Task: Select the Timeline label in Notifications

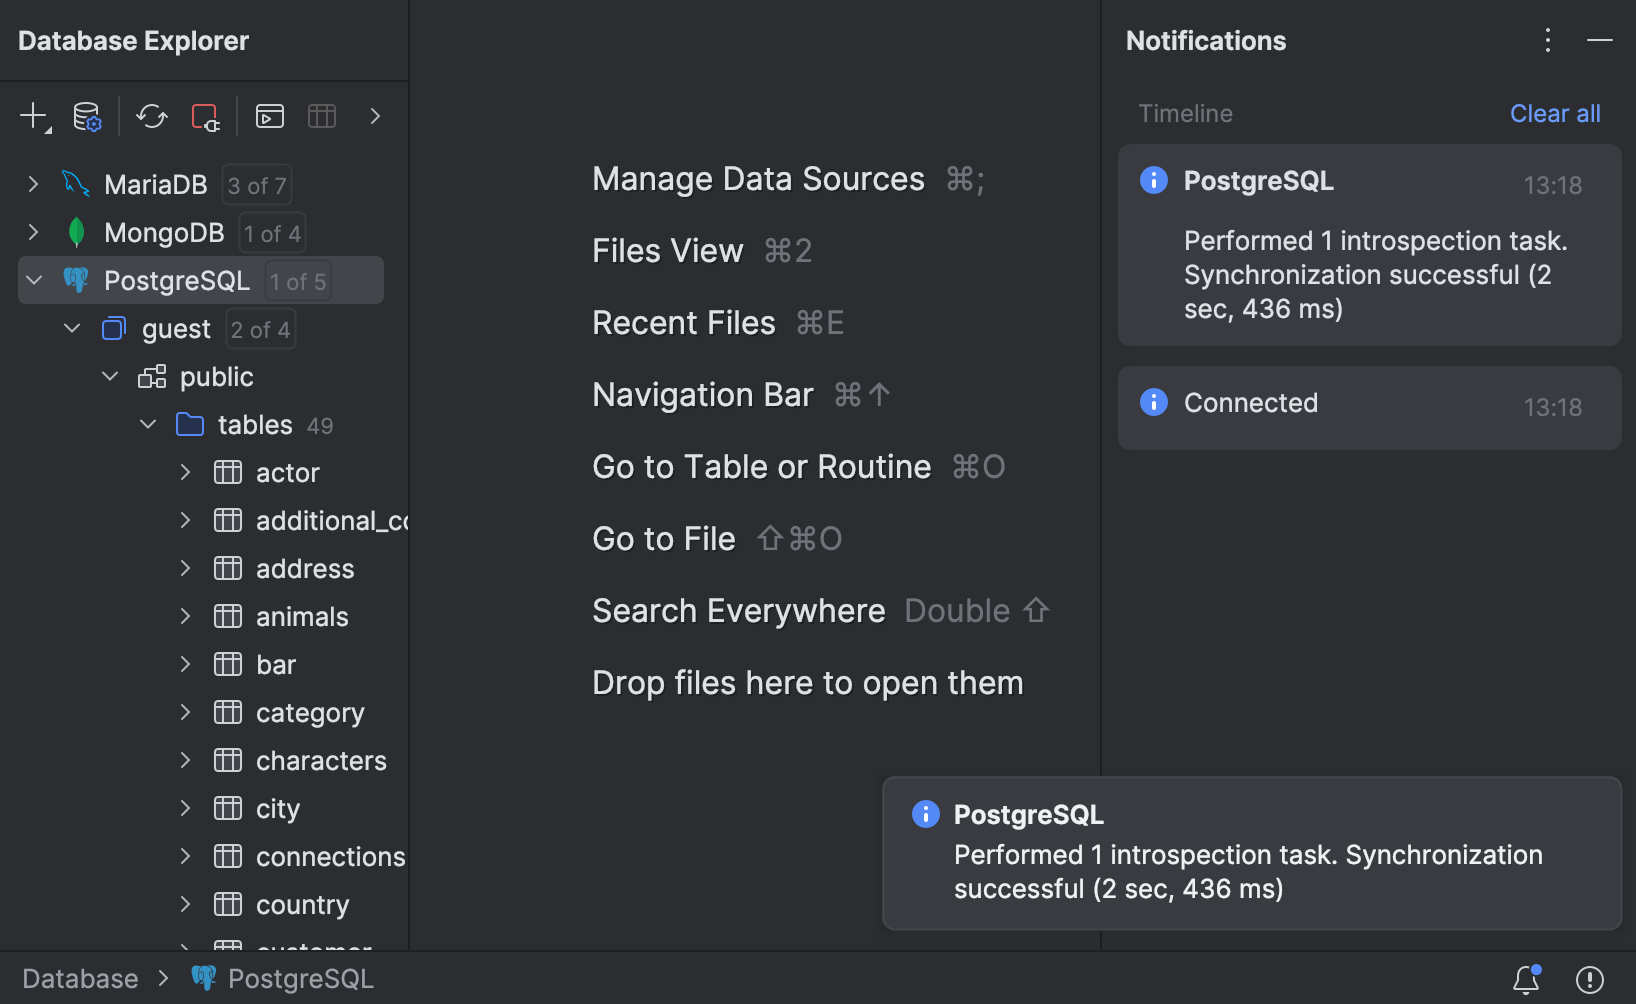Action: click(x=1185, y=113)
